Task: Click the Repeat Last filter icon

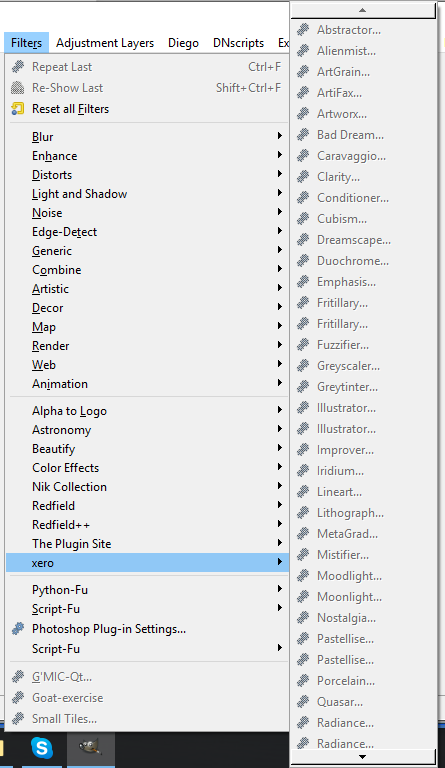Action: [18, 67]
